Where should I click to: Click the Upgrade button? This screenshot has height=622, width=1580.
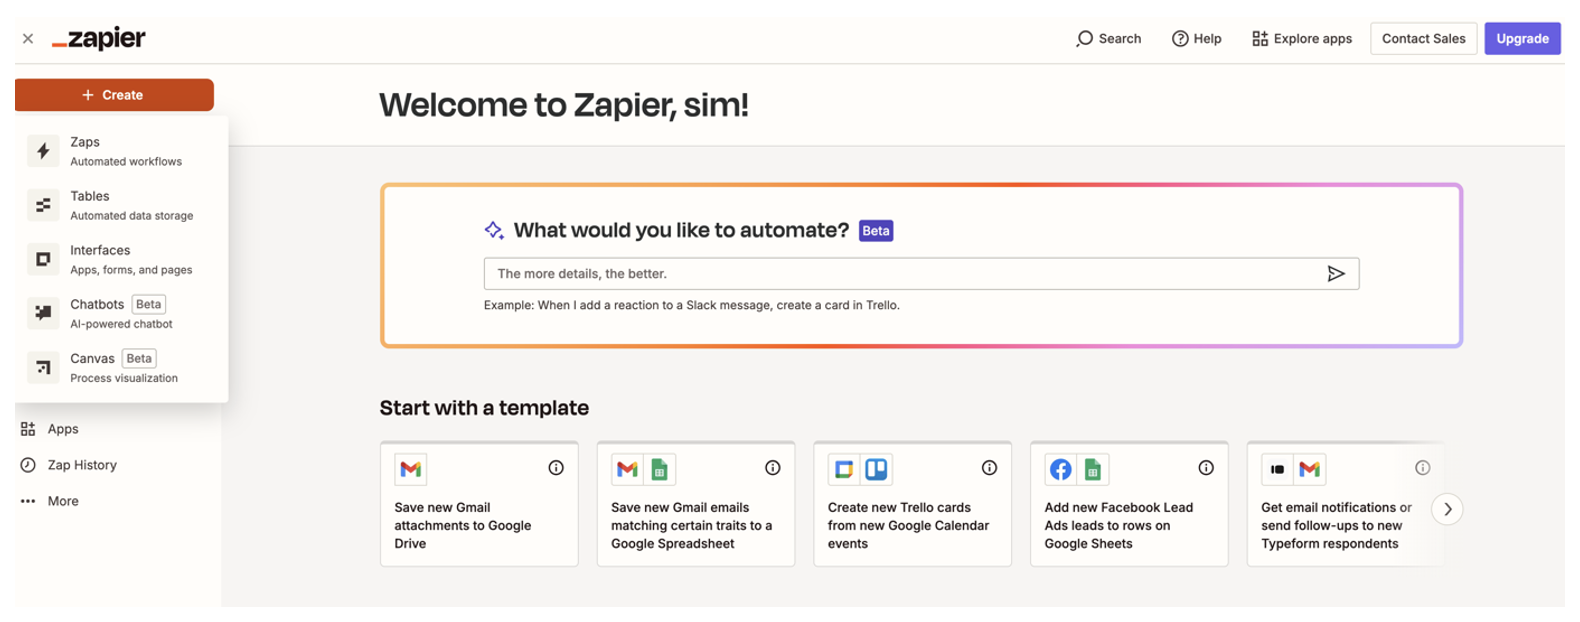click(x=1522, y=39)
